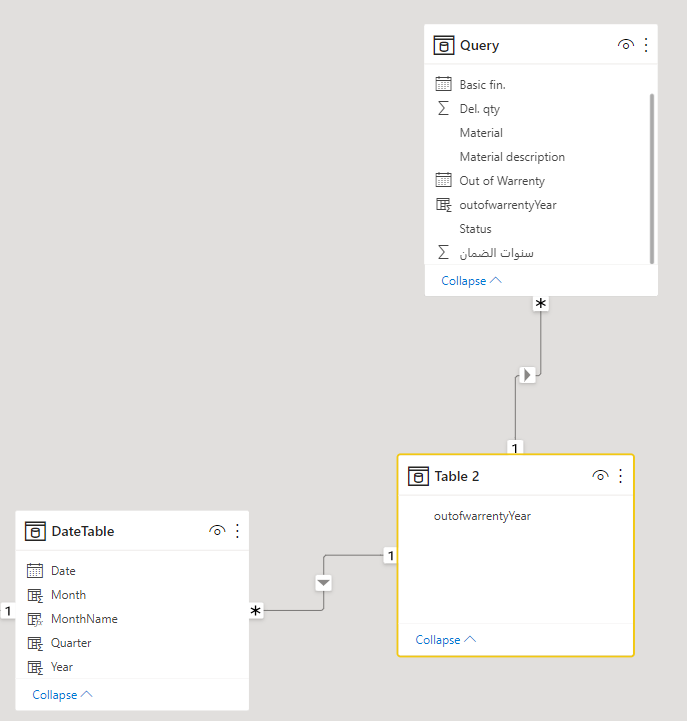Click the Table 2 header icon
Image resolution: width=687 pixels, height=721 pixels.
tap(418, 476)
